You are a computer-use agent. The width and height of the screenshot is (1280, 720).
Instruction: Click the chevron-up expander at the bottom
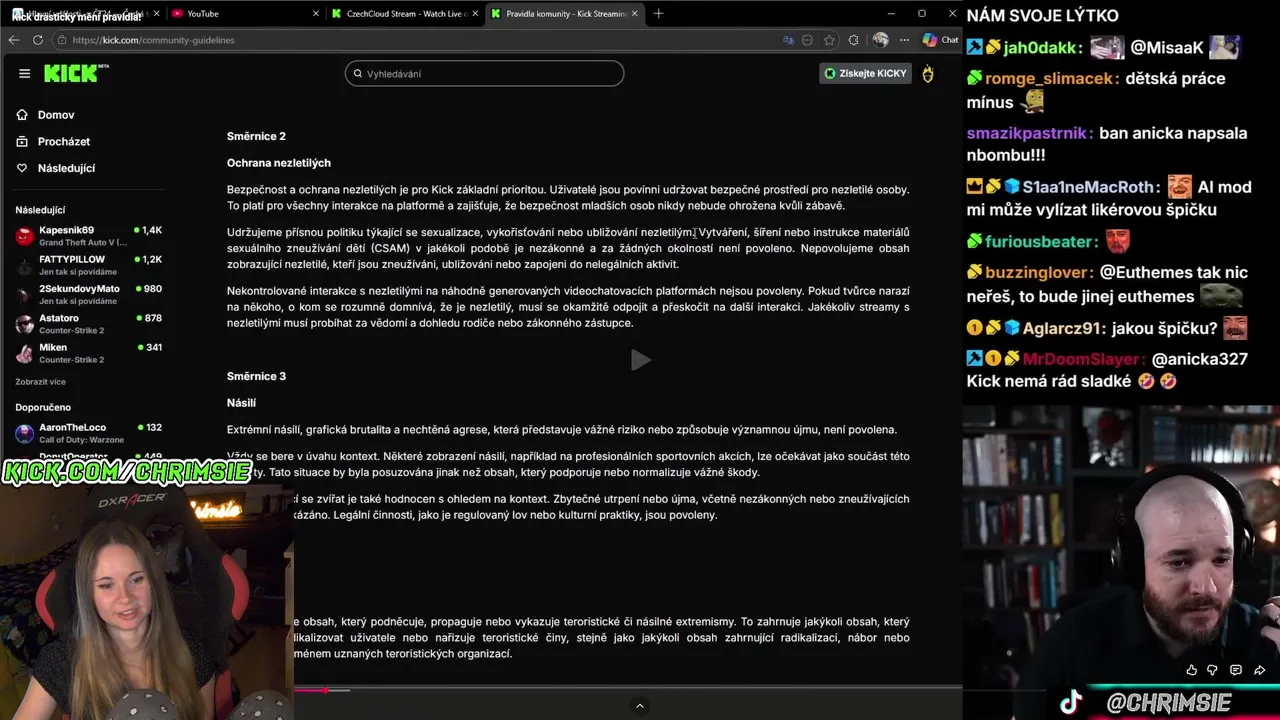pos(640,706)
